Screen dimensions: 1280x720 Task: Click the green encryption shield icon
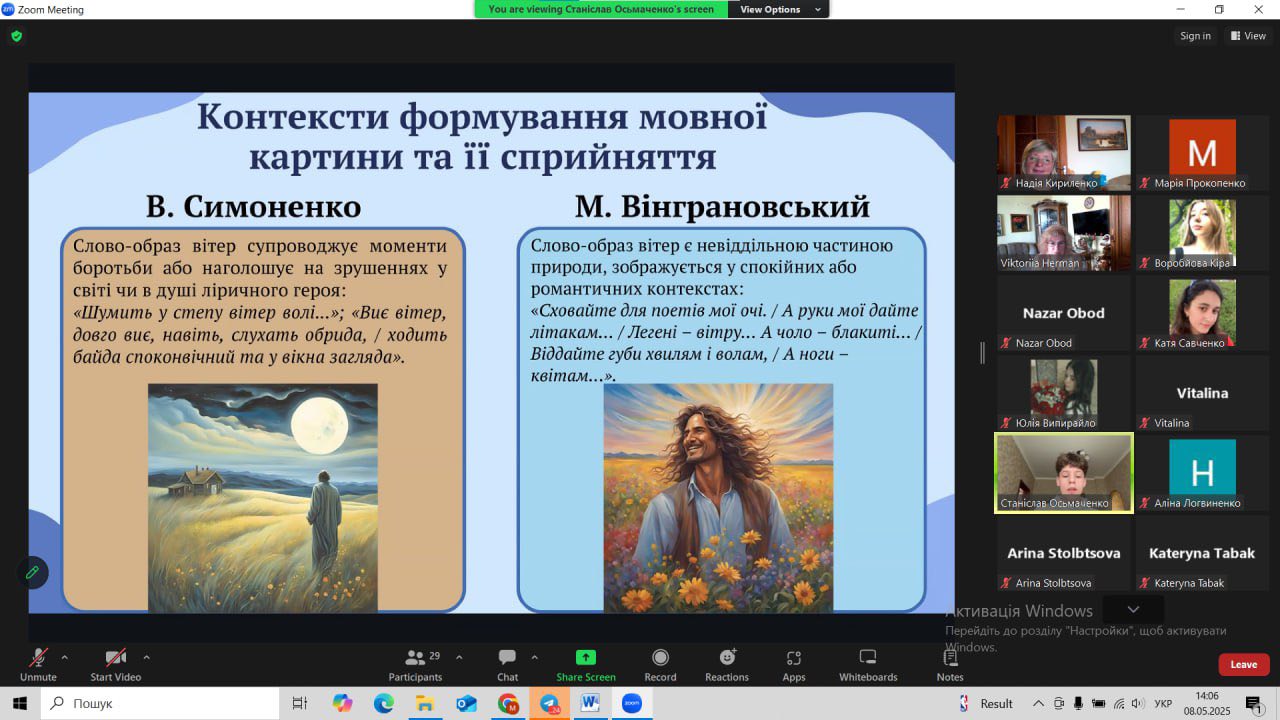[x=16, y=36]
